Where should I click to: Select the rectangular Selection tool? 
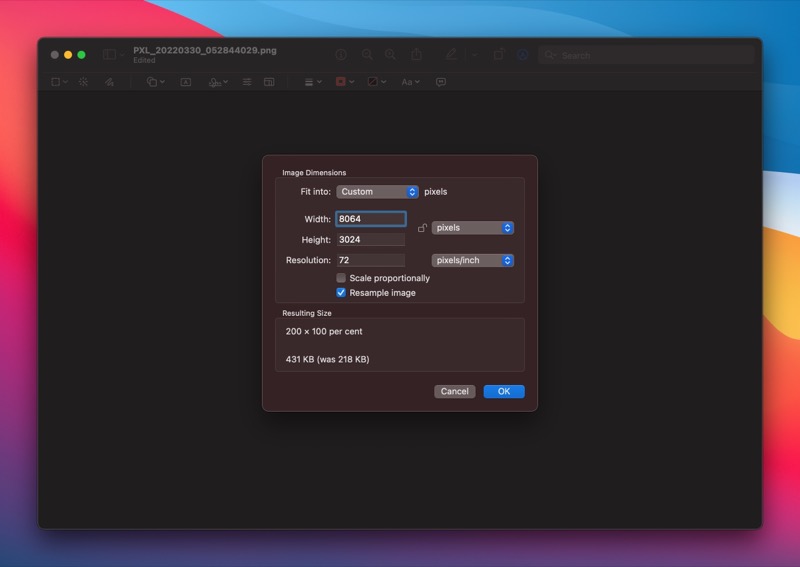pyautogui.click(x=56, y=82)
